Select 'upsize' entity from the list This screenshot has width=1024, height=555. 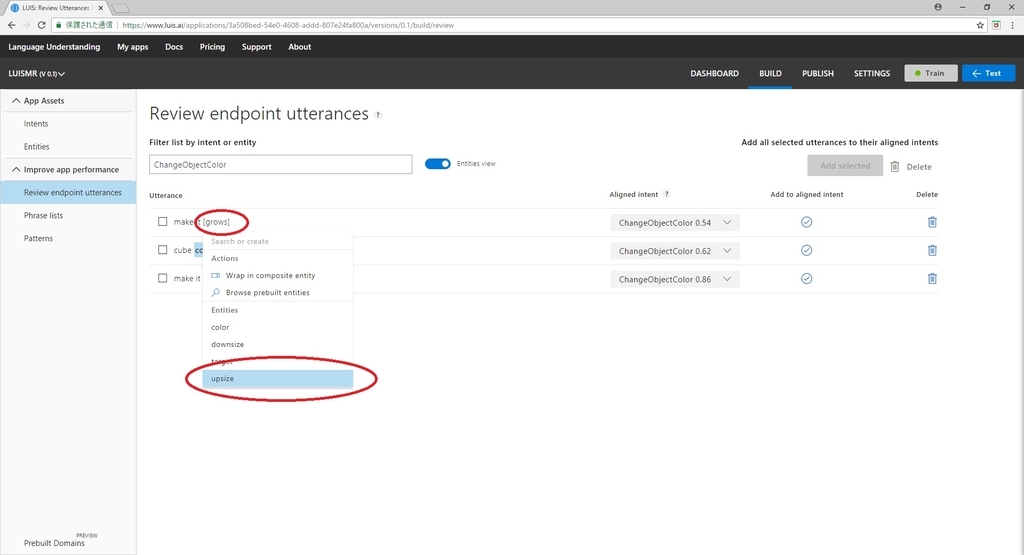278,379
